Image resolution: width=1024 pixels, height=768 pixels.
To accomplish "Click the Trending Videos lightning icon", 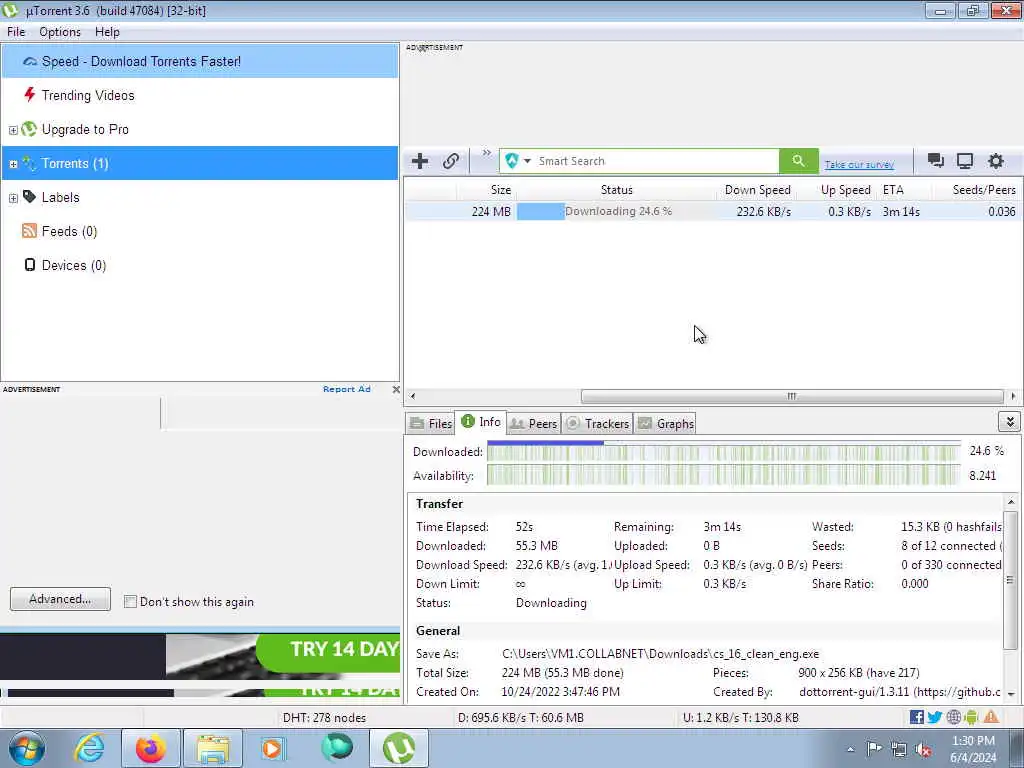I will pos(29,95).
